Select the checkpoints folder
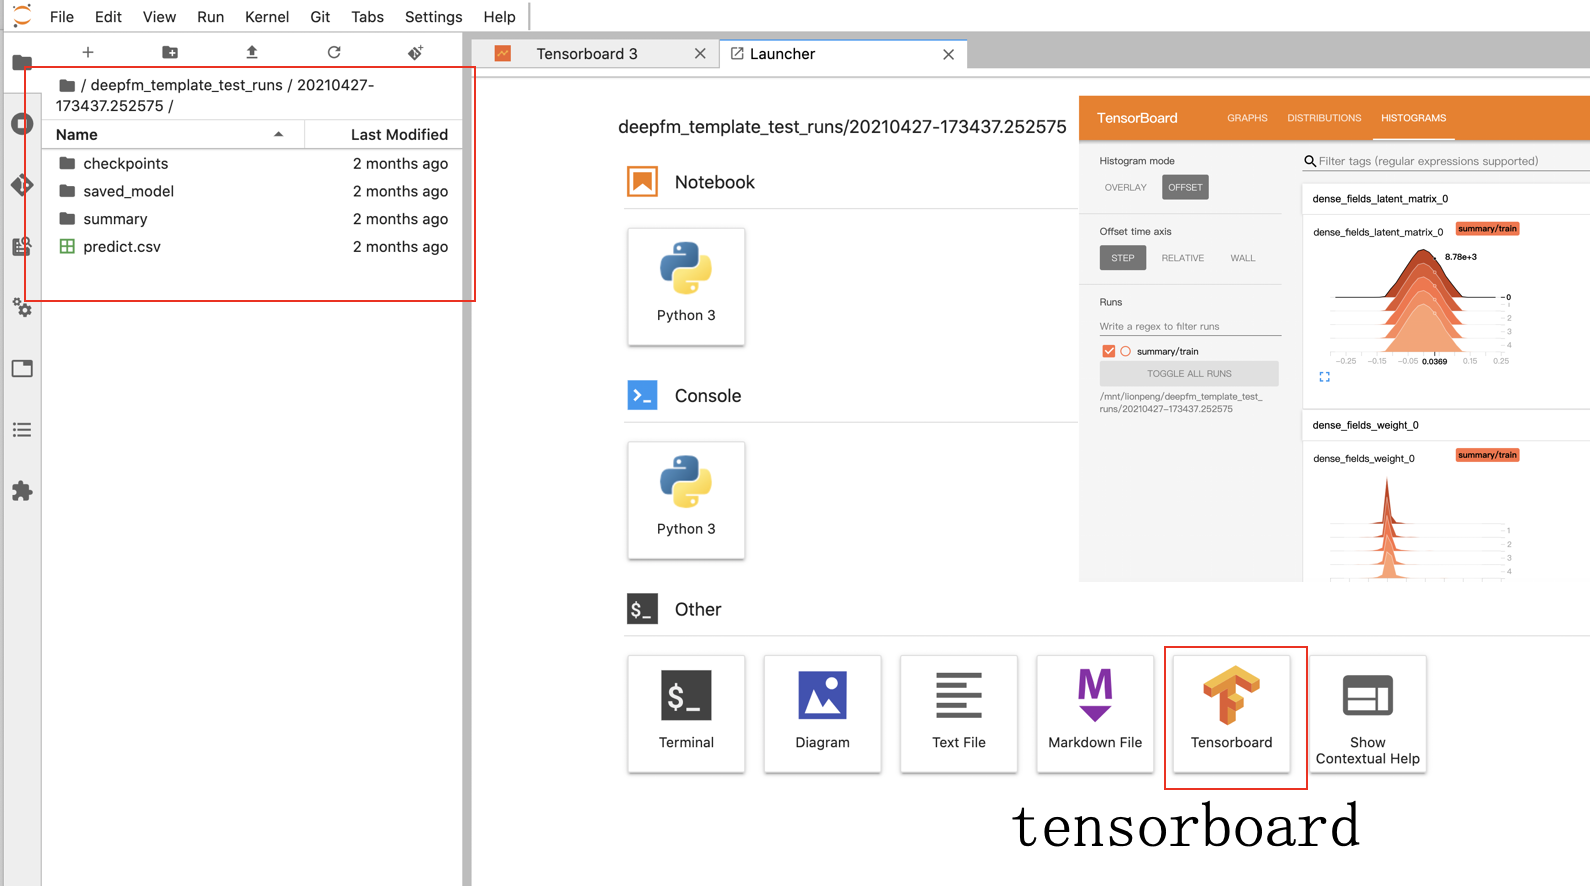1590x894 pixels. pos(253,163)
